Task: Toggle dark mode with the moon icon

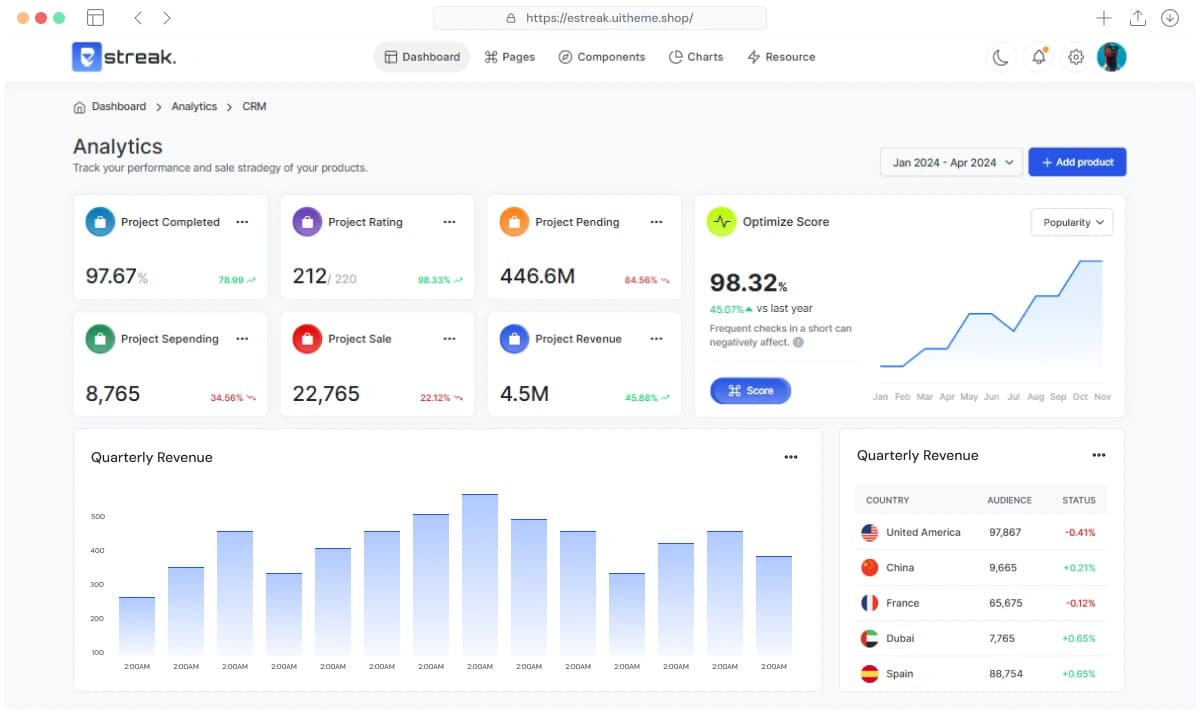Action: click(1000, 57)
